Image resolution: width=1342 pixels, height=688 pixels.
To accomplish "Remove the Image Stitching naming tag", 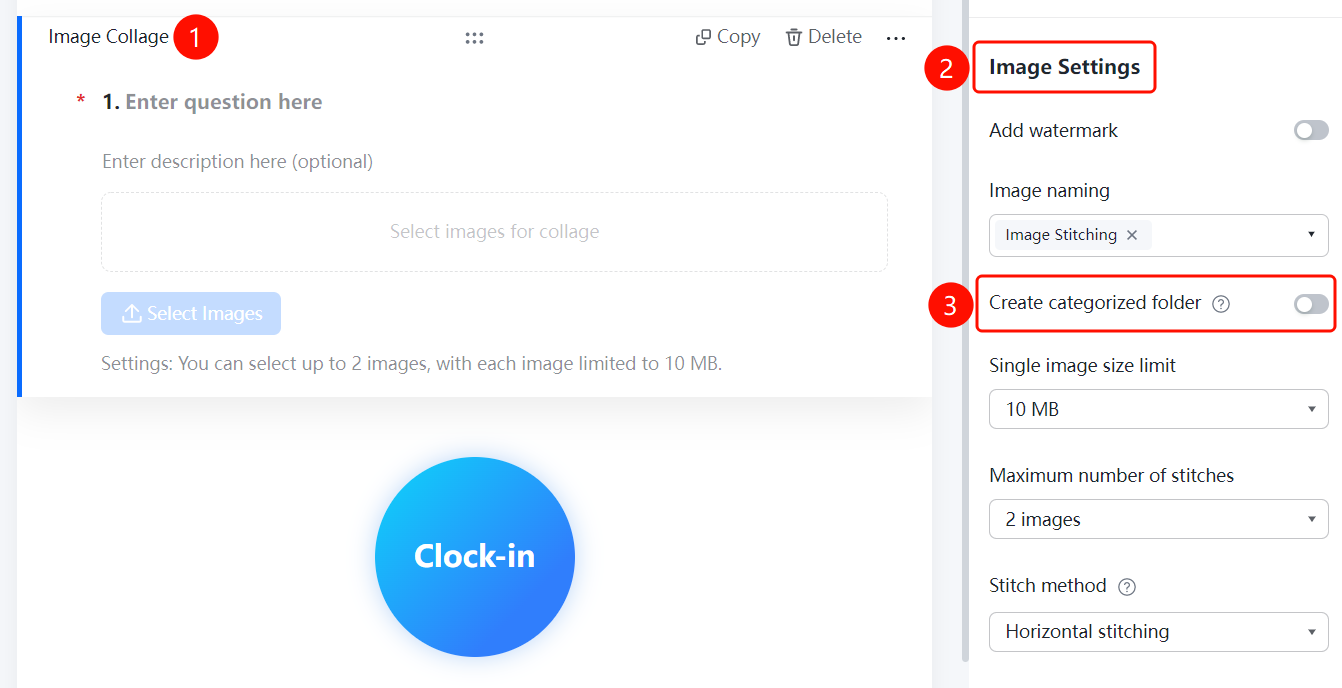I will tap(1132, 235).
